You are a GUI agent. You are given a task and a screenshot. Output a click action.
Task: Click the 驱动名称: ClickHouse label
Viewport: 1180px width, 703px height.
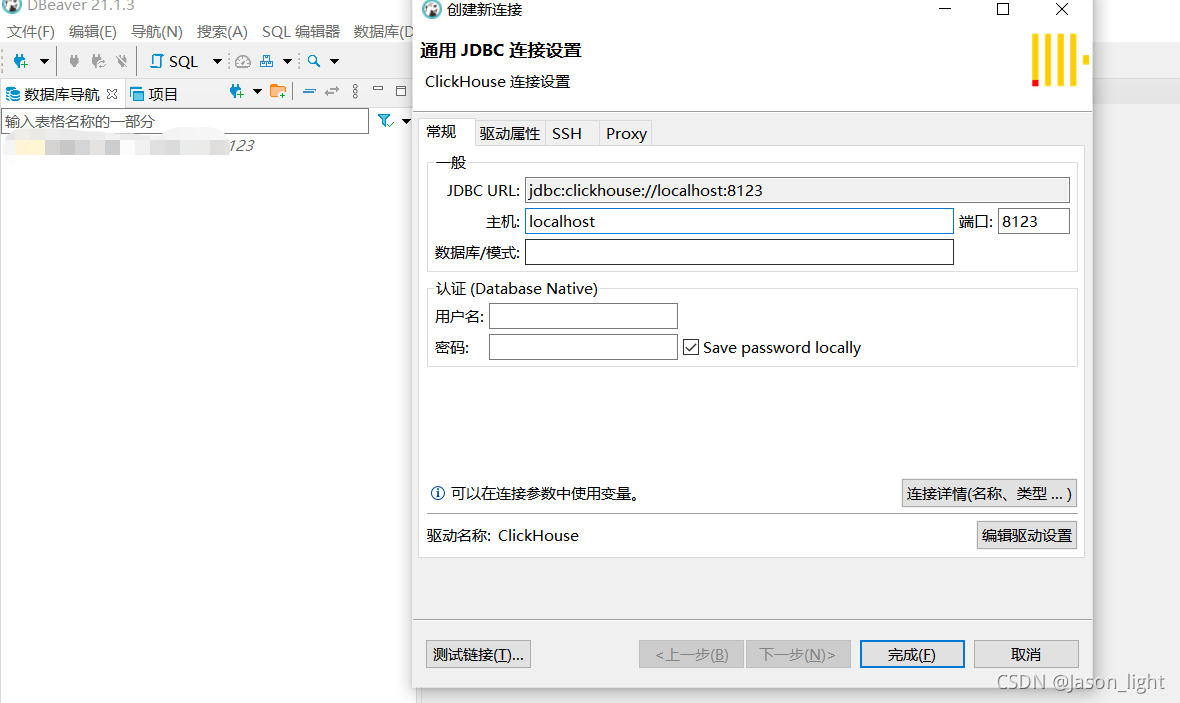click(503, 535)
